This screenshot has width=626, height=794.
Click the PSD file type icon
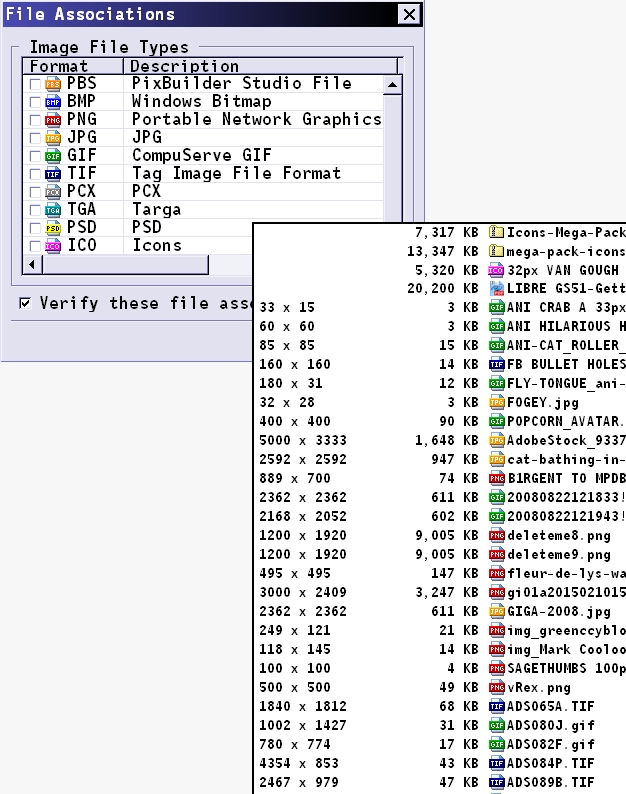pos(53,228)
